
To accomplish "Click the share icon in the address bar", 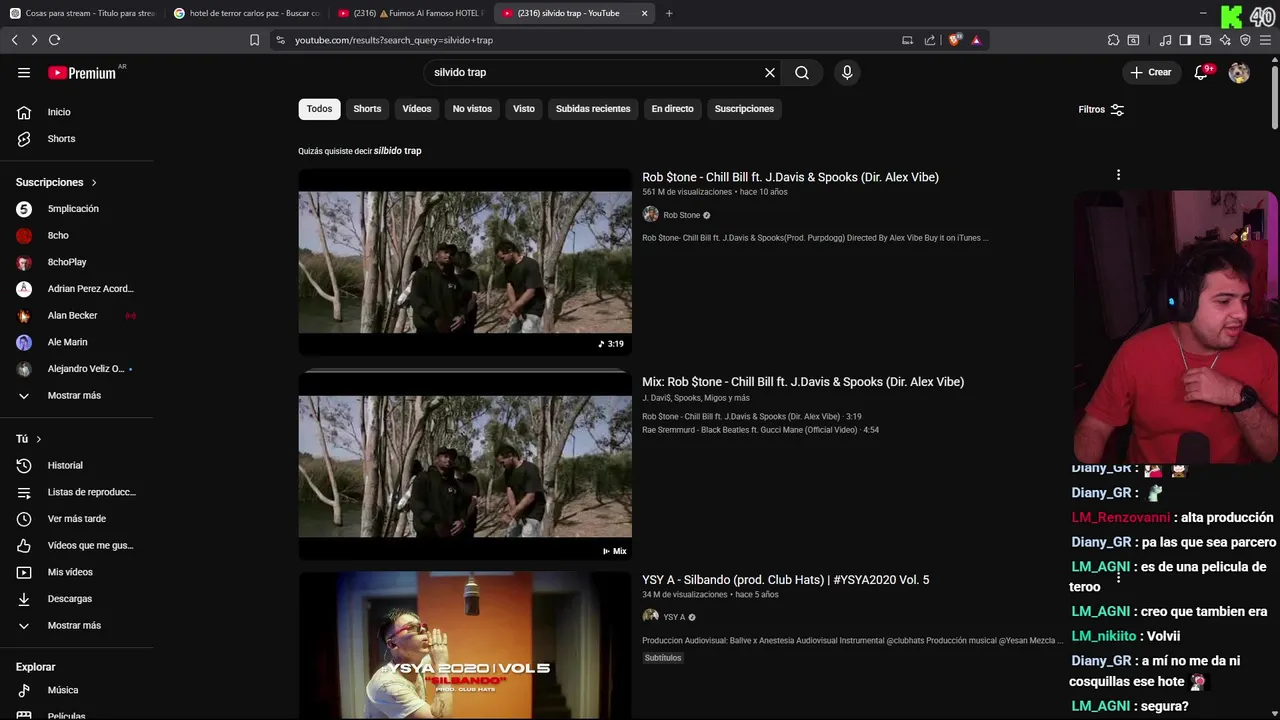I will coord(930,40).
